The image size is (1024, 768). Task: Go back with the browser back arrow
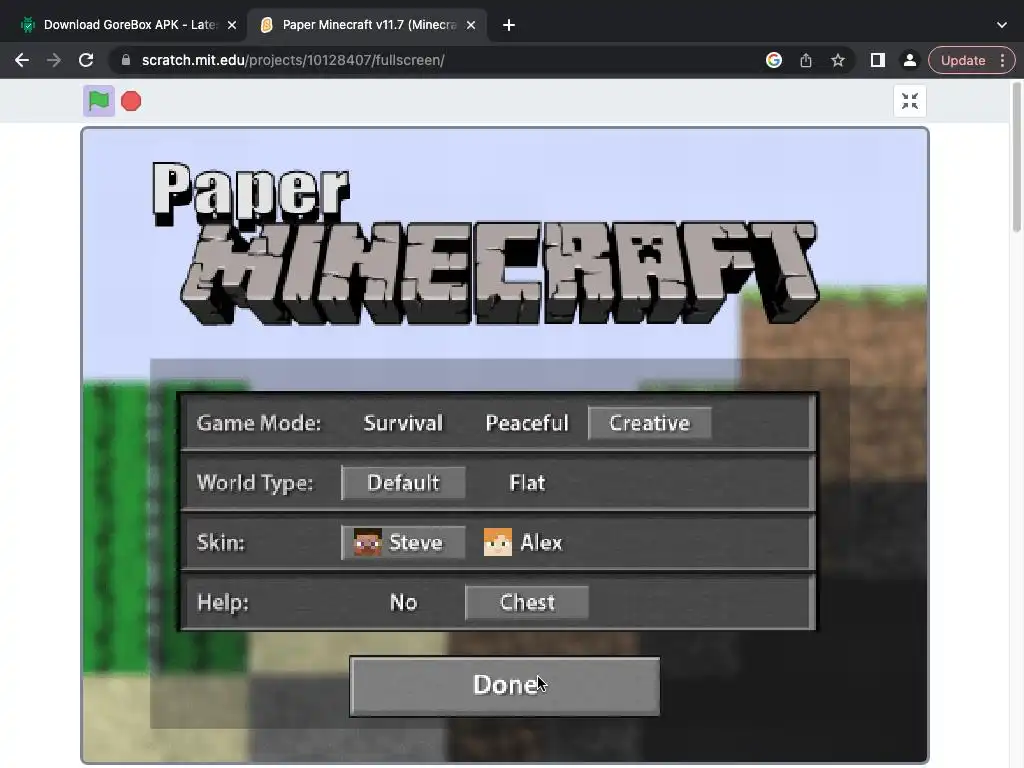click(22, 60)
